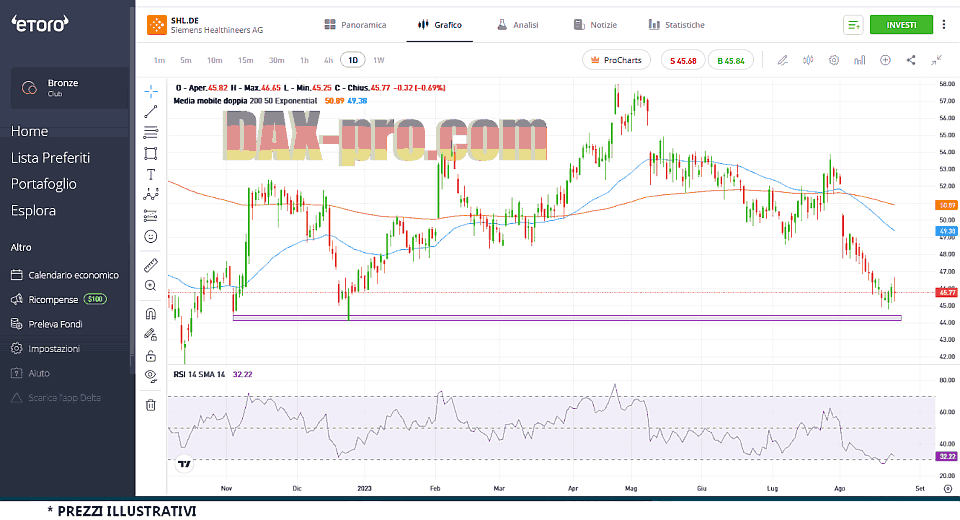Click the Siemens Healthineers SHL.DE logo

pyautogui.click(x=157, y=25)
